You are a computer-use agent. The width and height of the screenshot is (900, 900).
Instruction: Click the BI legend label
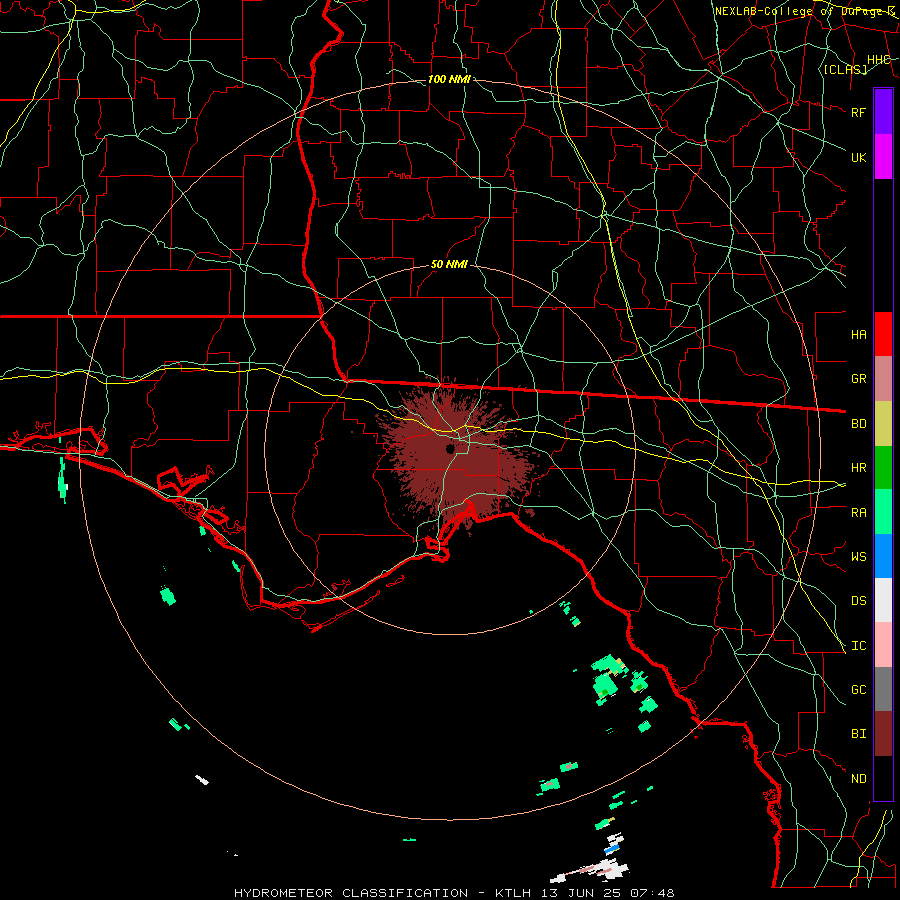tap(858, 734)
